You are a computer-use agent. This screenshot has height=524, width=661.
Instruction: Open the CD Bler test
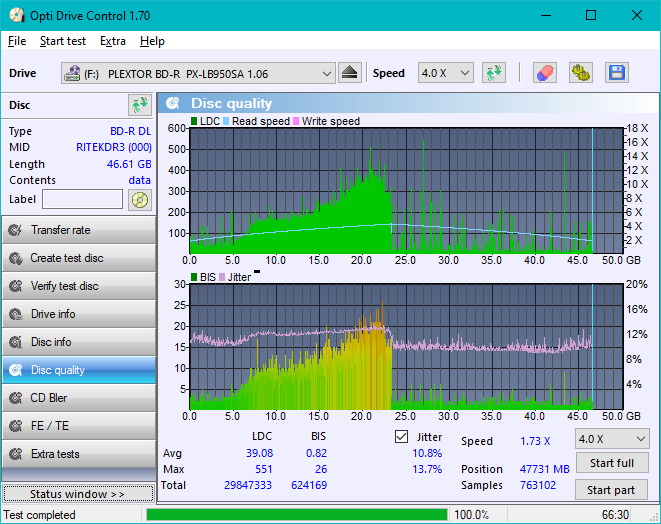point(79,398)
